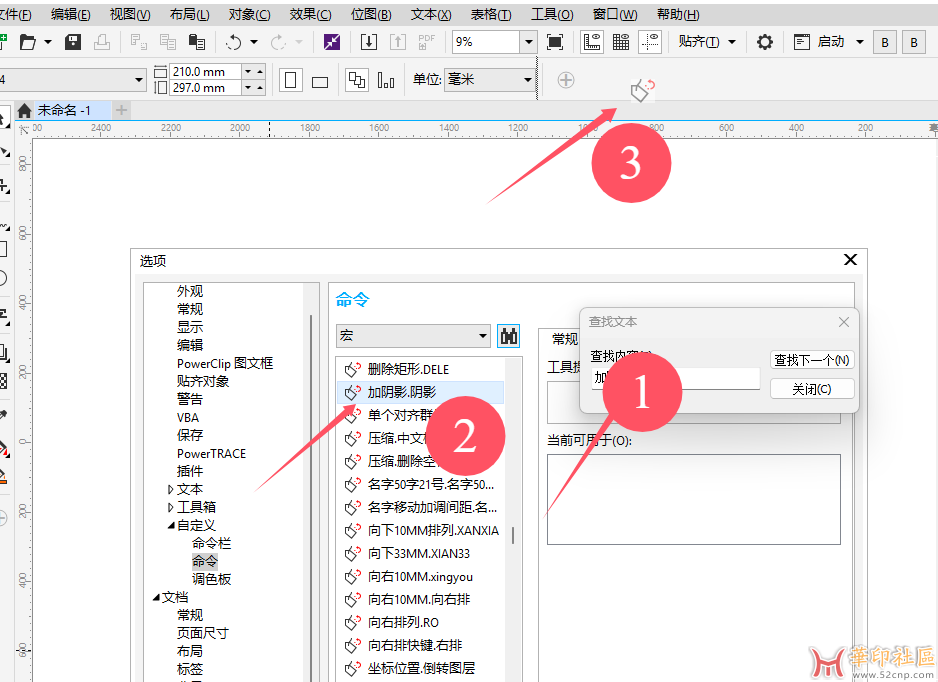Click the Export icon
This screenshot has height=682, width=938.
coord(397,42)
